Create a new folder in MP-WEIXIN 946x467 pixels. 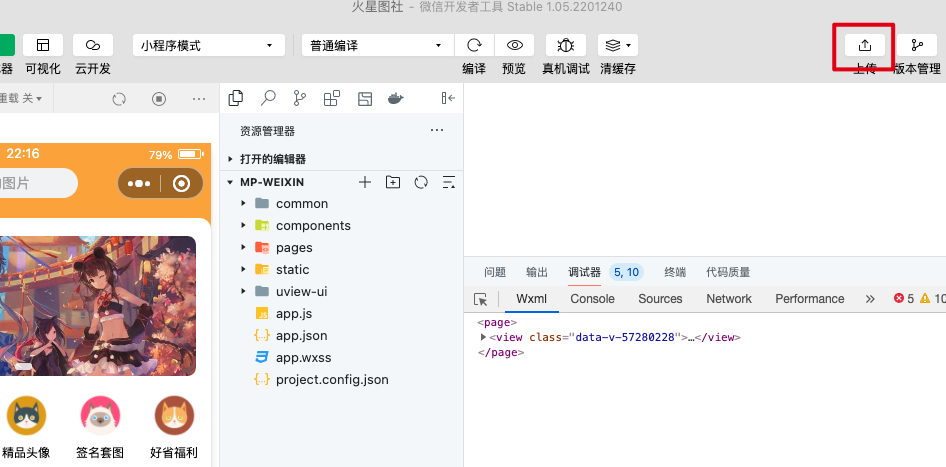(x=393, y=182)
